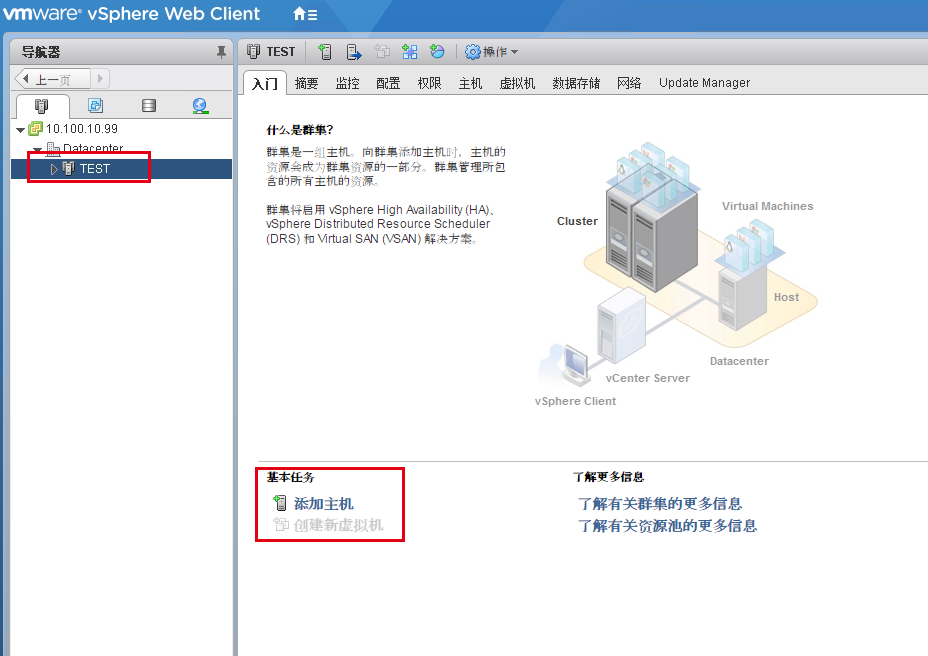Select Datacenter in the navigator tree
928x656 pixels.
[x=92, y=147]
